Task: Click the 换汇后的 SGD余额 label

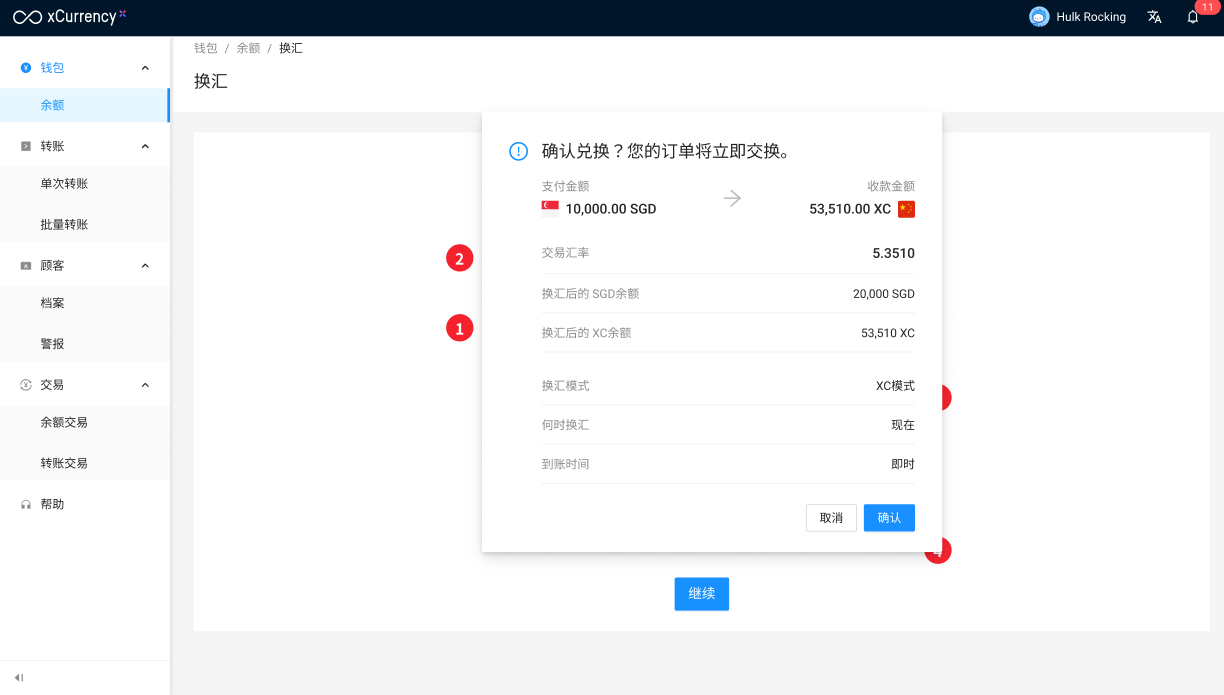Action: tap(590, 294)
